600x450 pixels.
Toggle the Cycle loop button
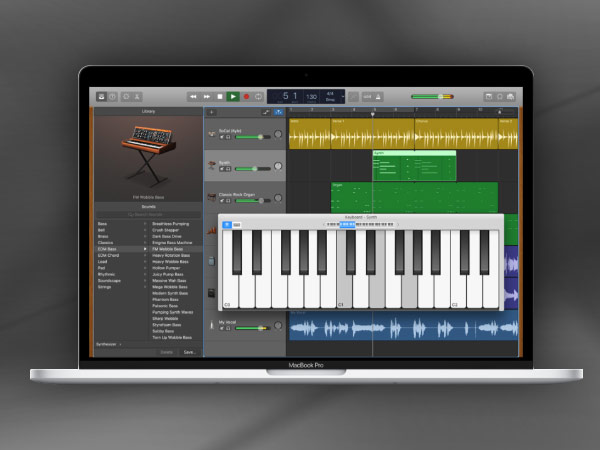tap(259, 97)
